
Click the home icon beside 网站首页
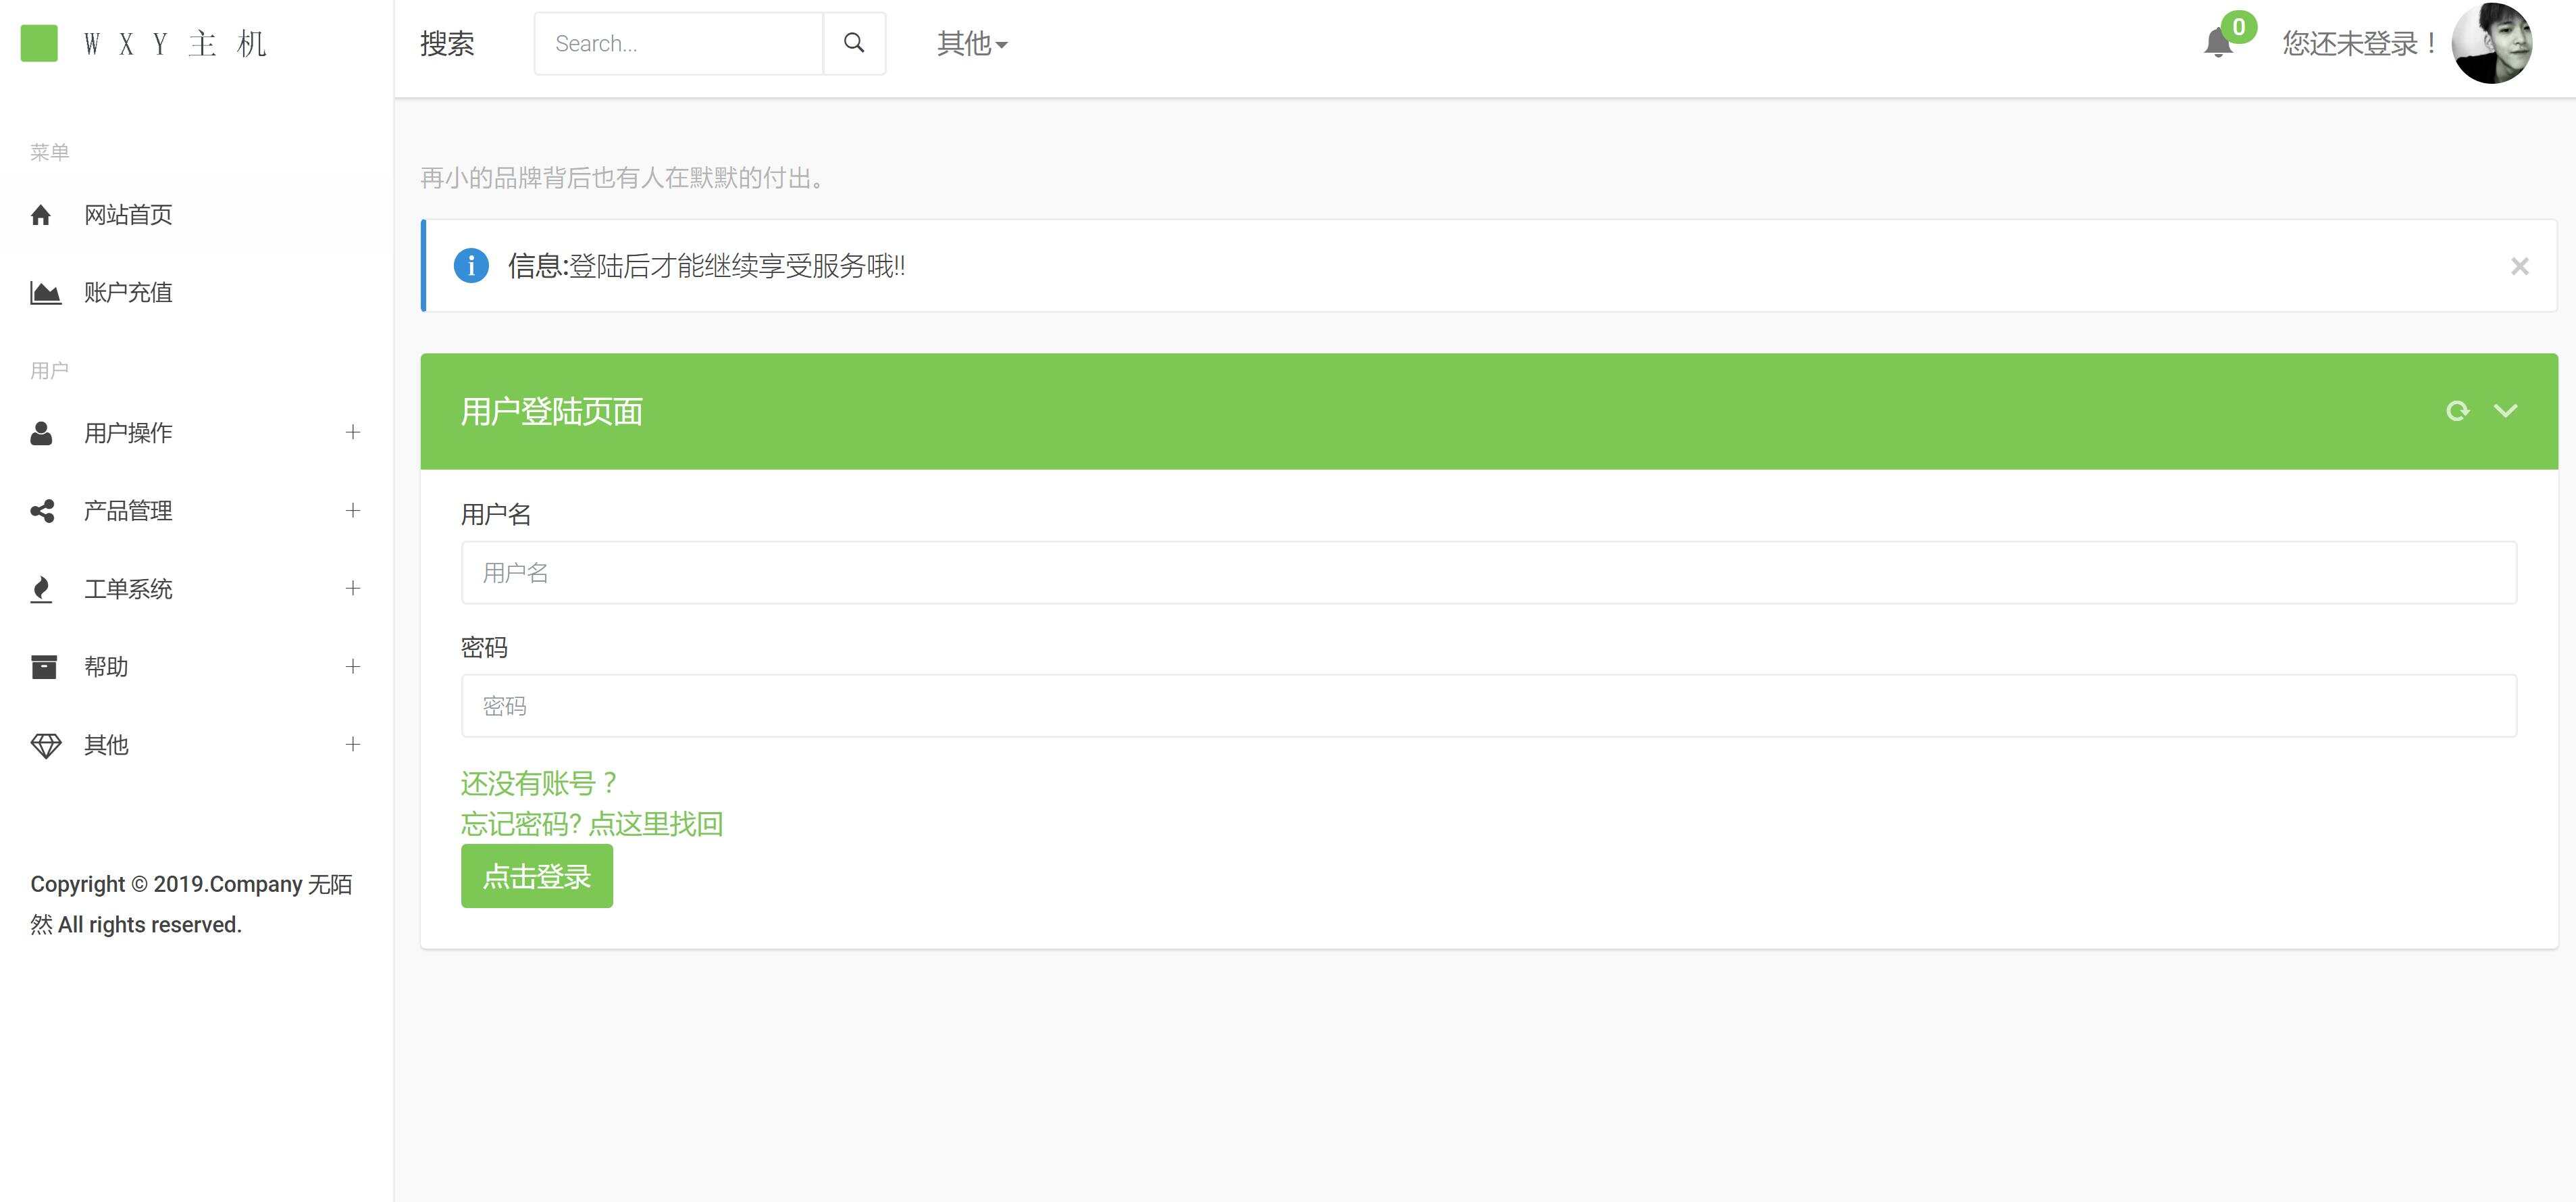tap(41, 215)
